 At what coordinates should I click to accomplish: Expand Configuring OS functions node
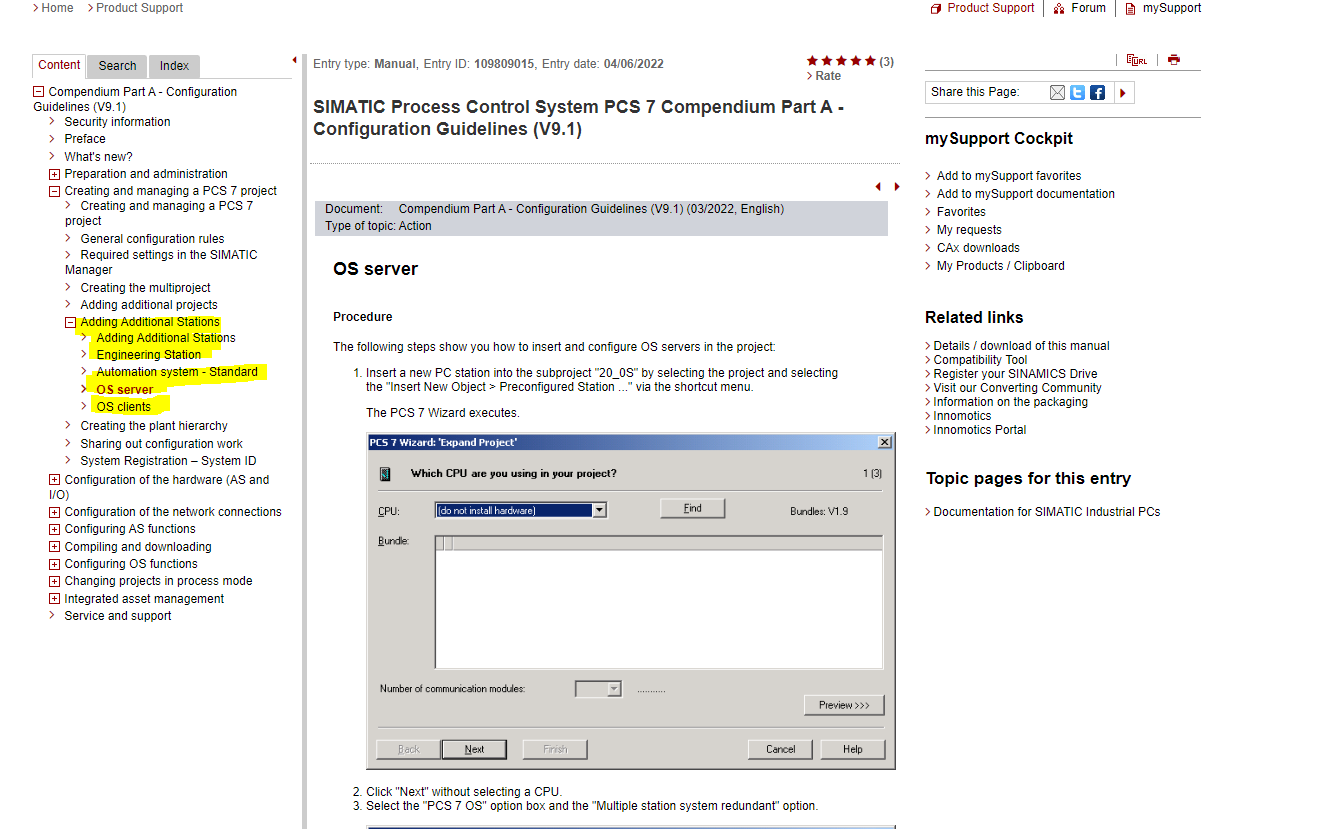[x=55, y=564]
